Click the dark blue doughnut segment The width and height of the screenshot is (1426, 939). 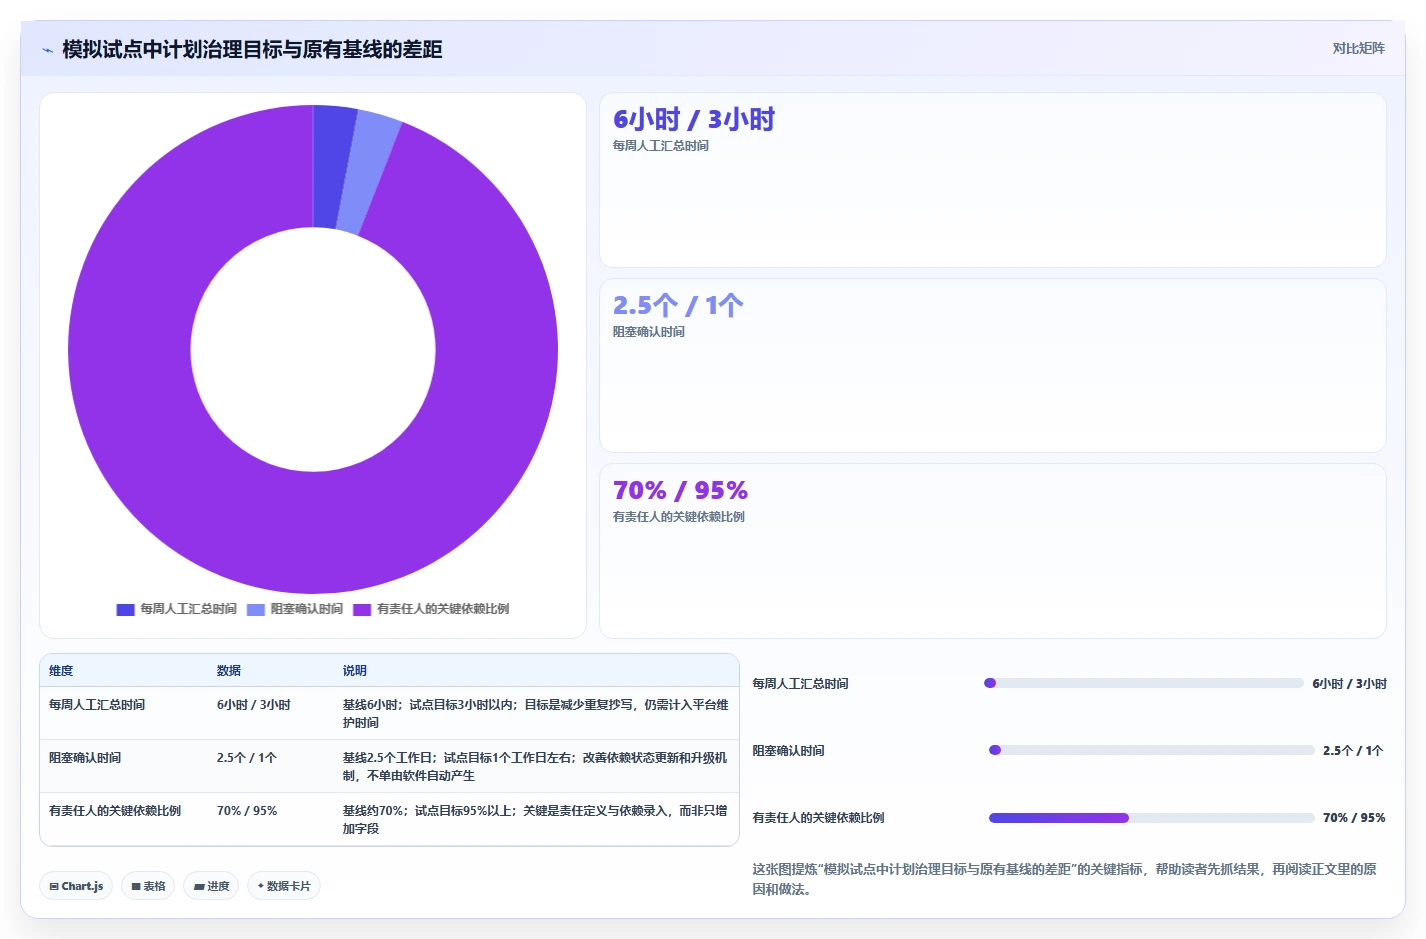[x=334, y=166]
